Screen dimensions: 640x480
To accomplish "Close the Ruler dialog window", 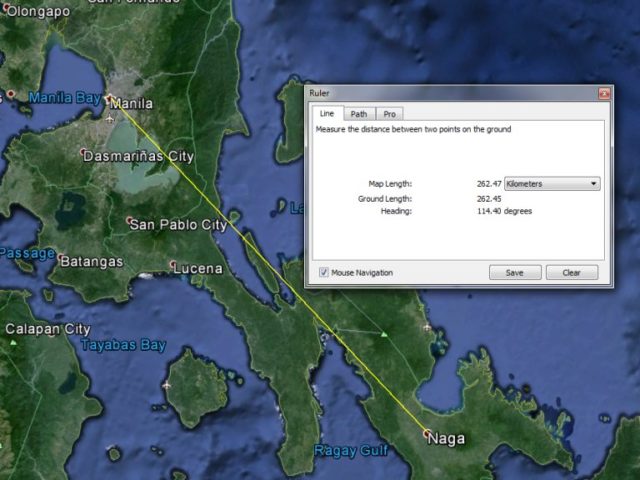I will point(604,93).
